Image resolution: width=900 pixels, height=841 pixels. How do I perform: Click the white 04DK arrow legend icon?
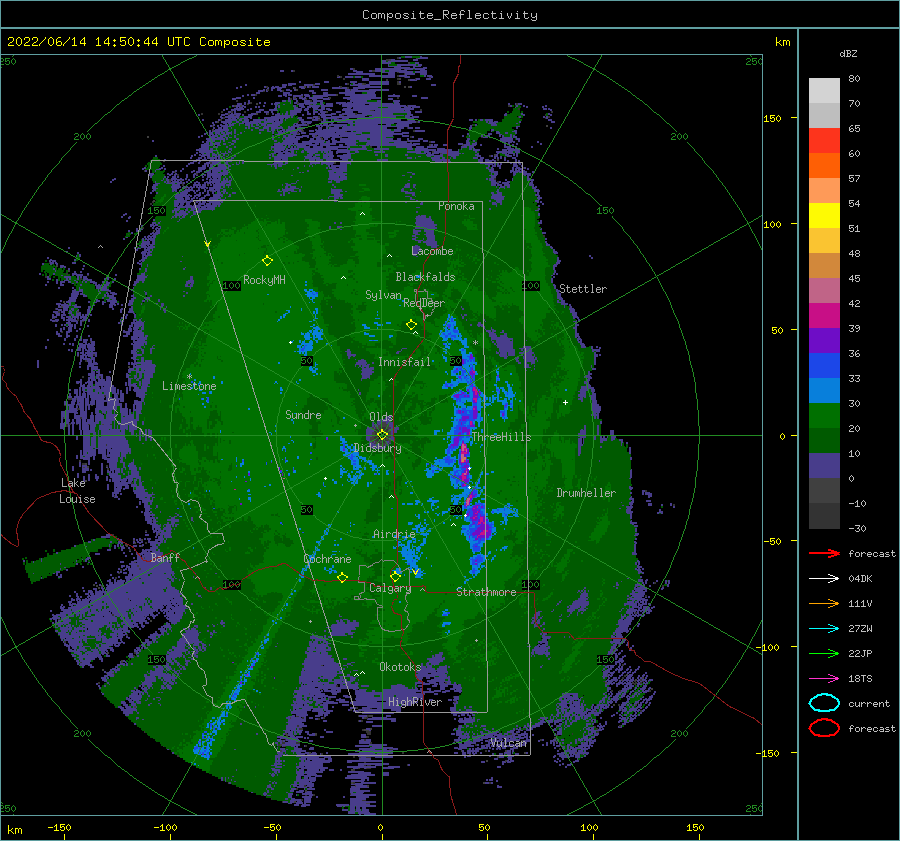824,578
